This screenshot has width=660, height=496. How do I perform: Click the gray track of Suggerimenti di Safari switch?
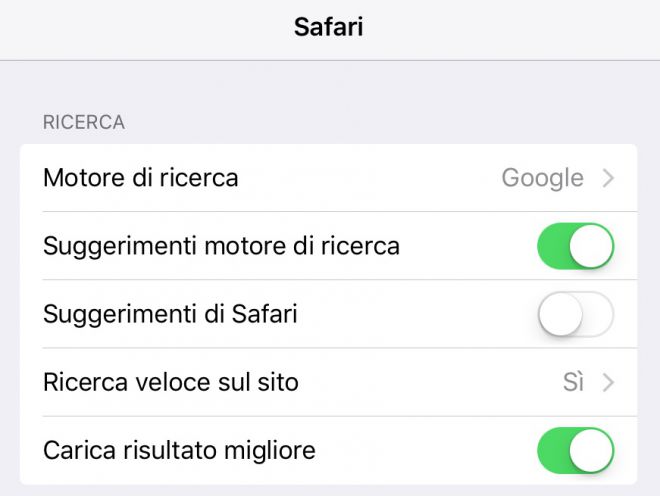point(598,314)
